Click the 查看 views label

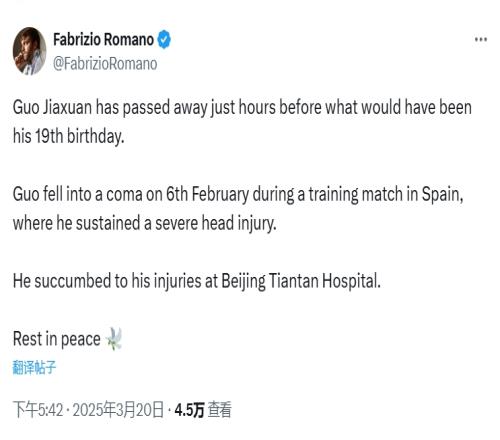click(x=219, y=410)
